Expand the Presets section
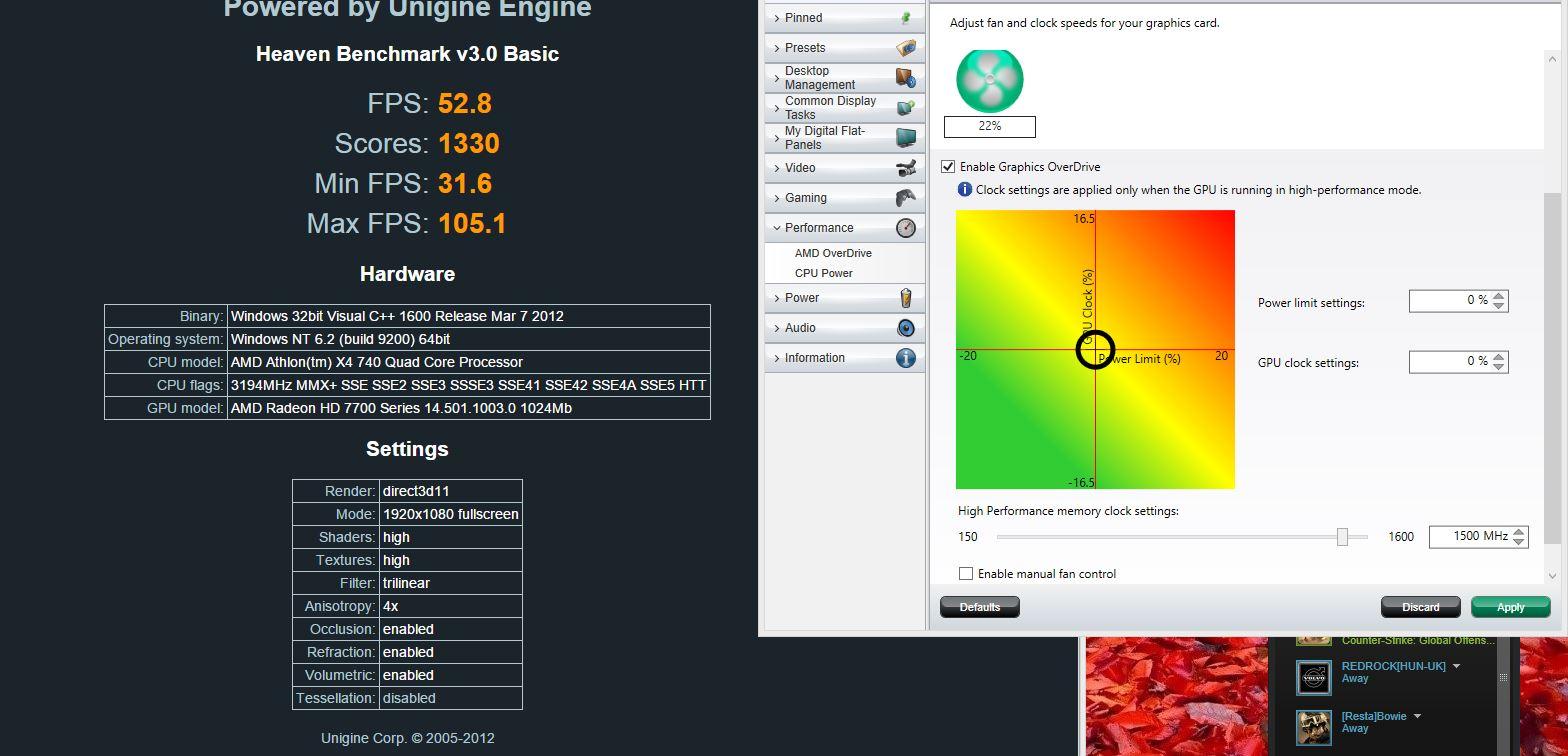This screenshot has height=756, width=1568. 777,48
